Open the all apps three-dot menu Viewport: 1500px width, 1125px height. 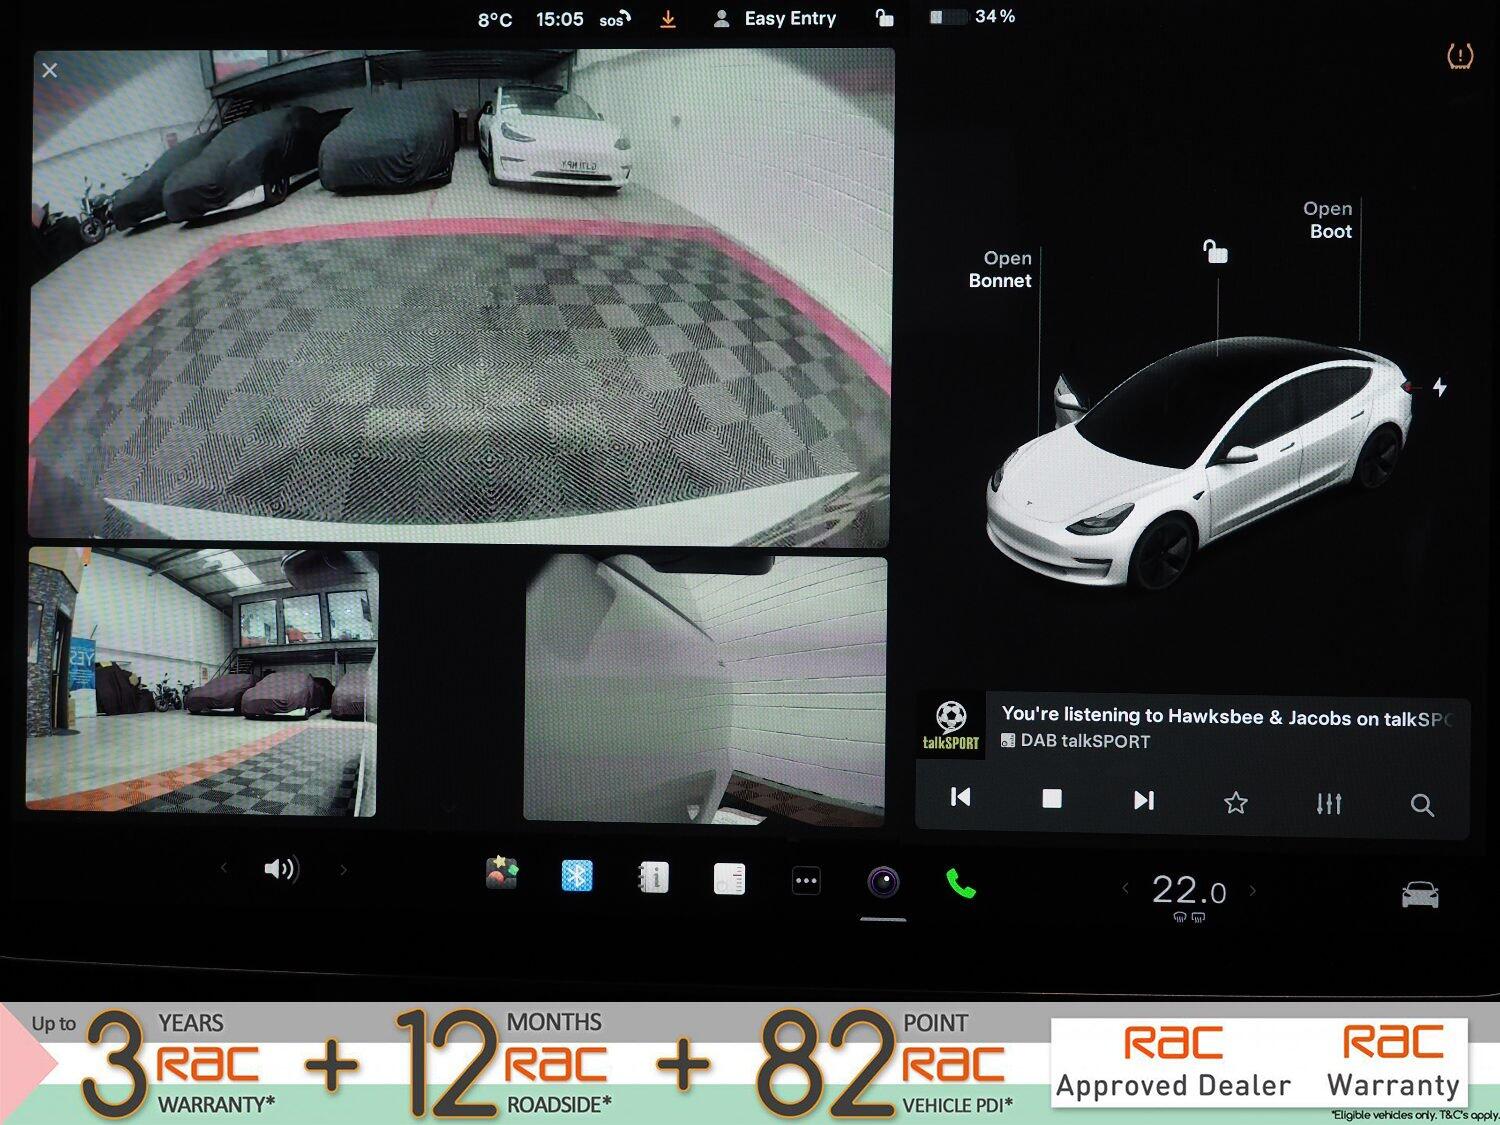tap(806, 881)
